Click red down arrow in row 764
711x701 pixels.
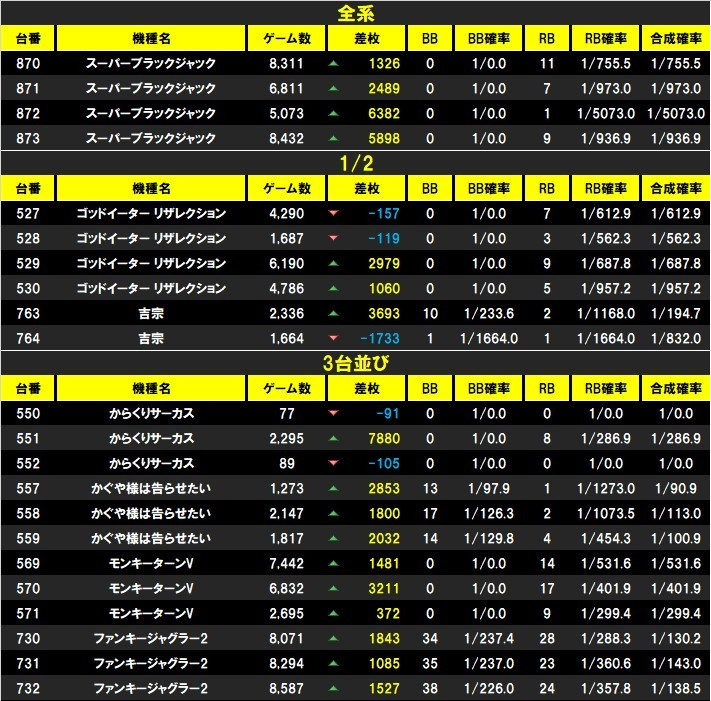(333, 338)
